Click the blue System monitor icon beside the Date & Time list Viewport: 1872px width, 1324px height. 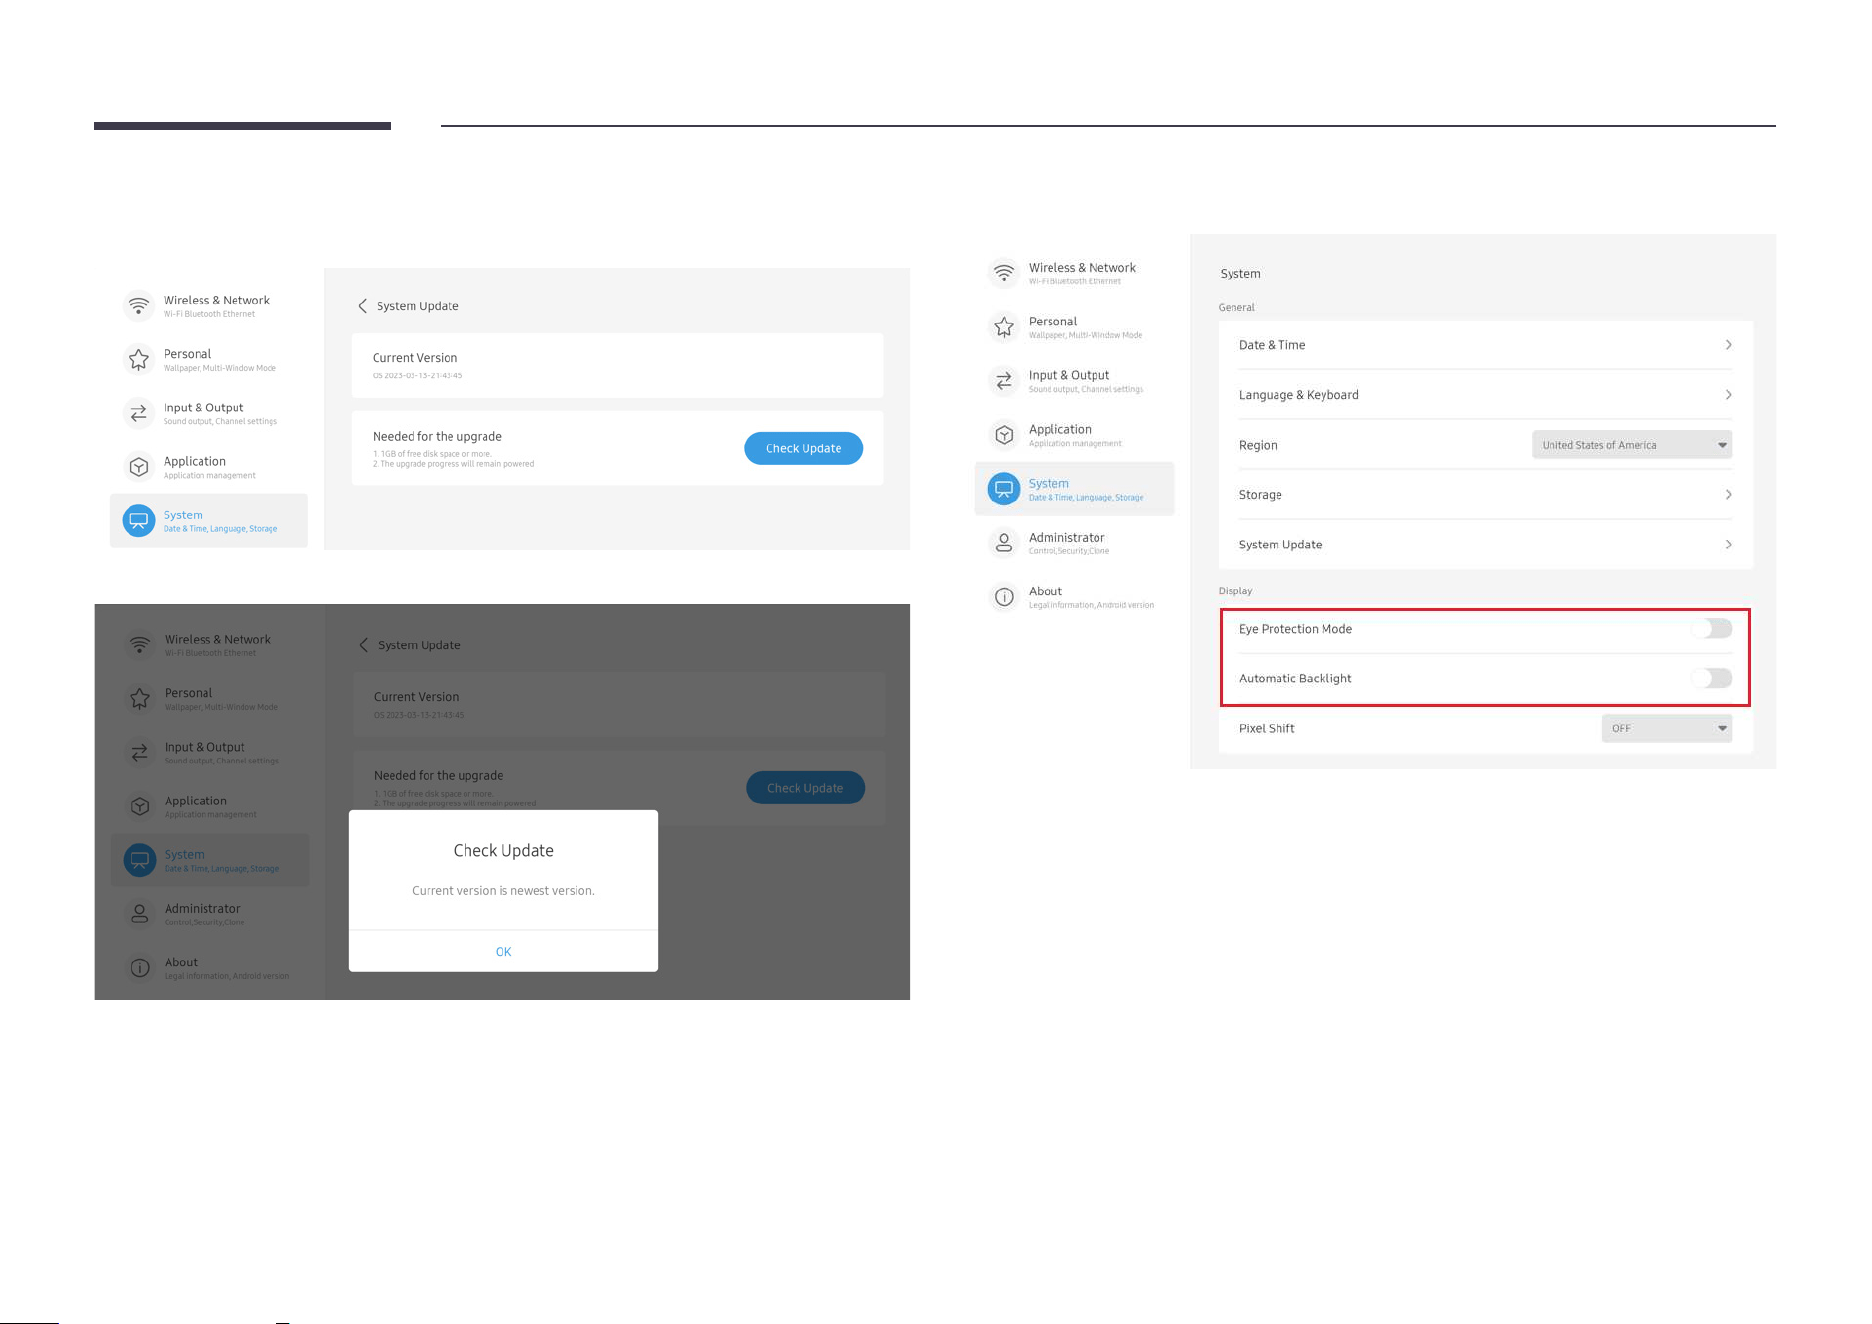point(1004,489)
